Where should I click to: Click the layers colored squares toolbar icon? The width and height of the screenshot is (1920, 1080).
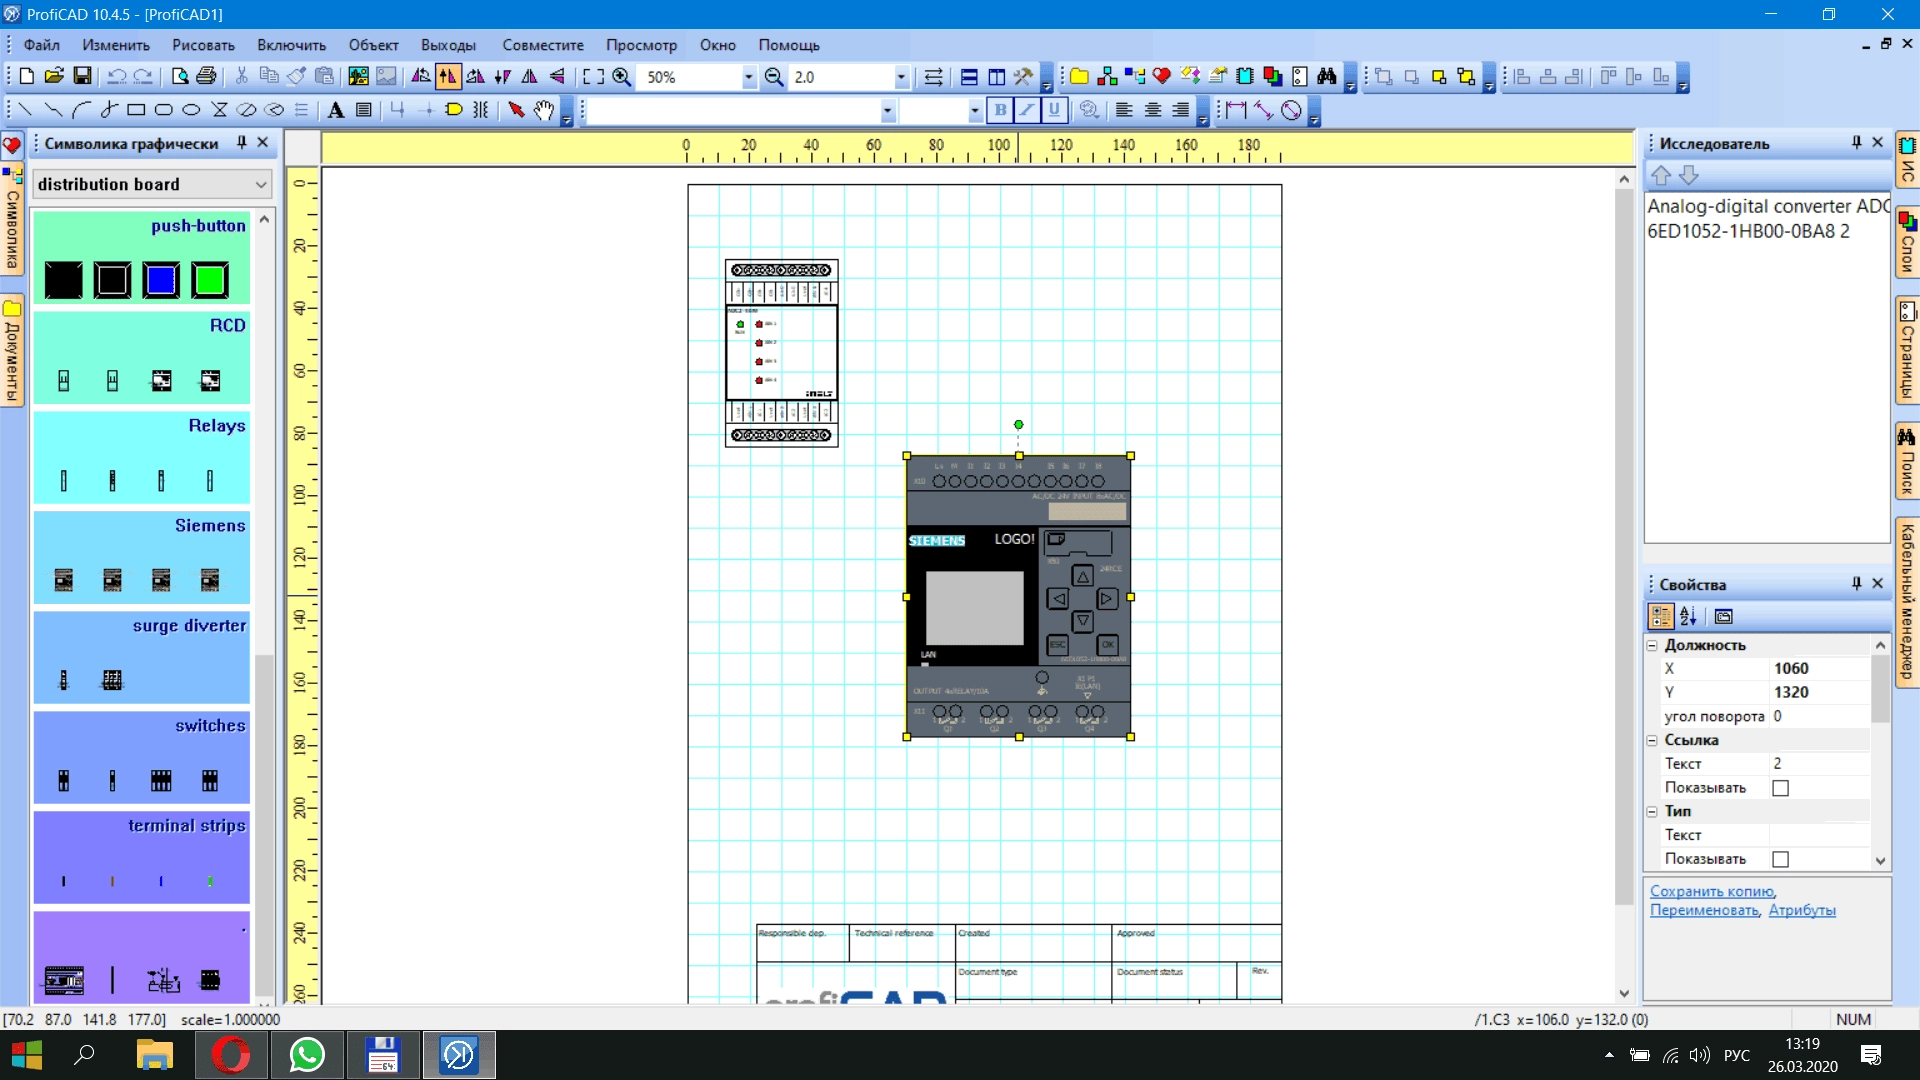click(x=1272, y=77)
